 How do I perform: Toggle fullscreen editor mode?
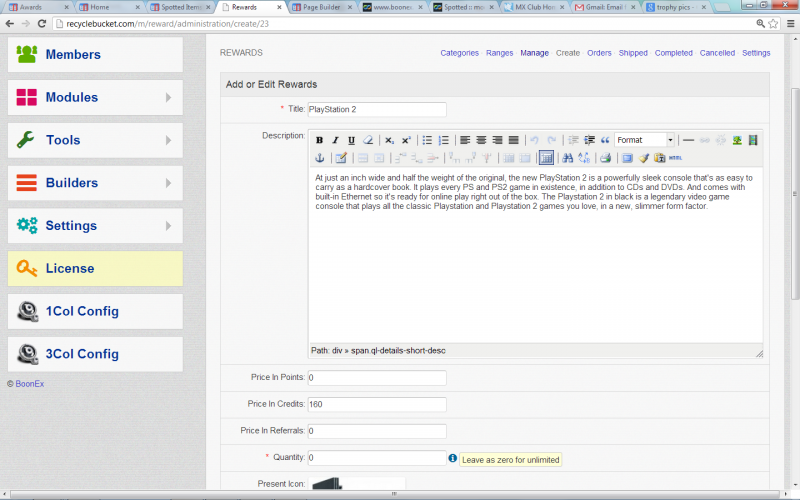628,158
